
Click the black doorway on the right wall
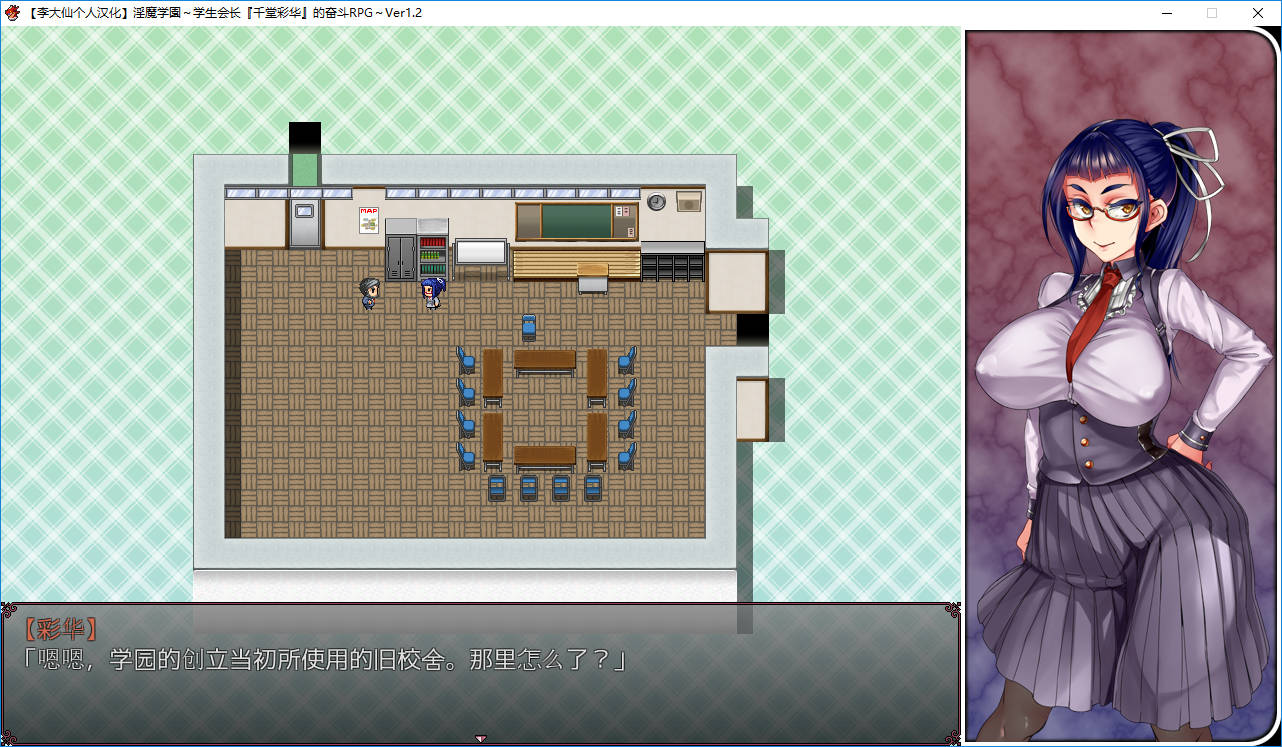tap(752, 330)
